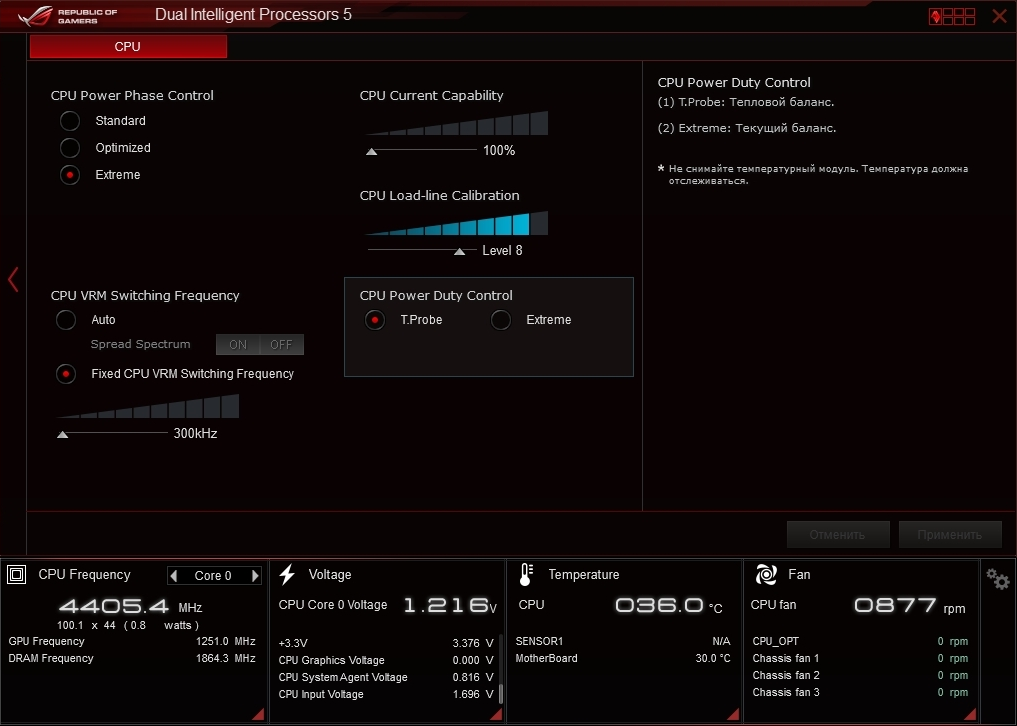Click the Voltage lightning bolt icon
The image size is (1017, 726).
[x=287, y=574]
